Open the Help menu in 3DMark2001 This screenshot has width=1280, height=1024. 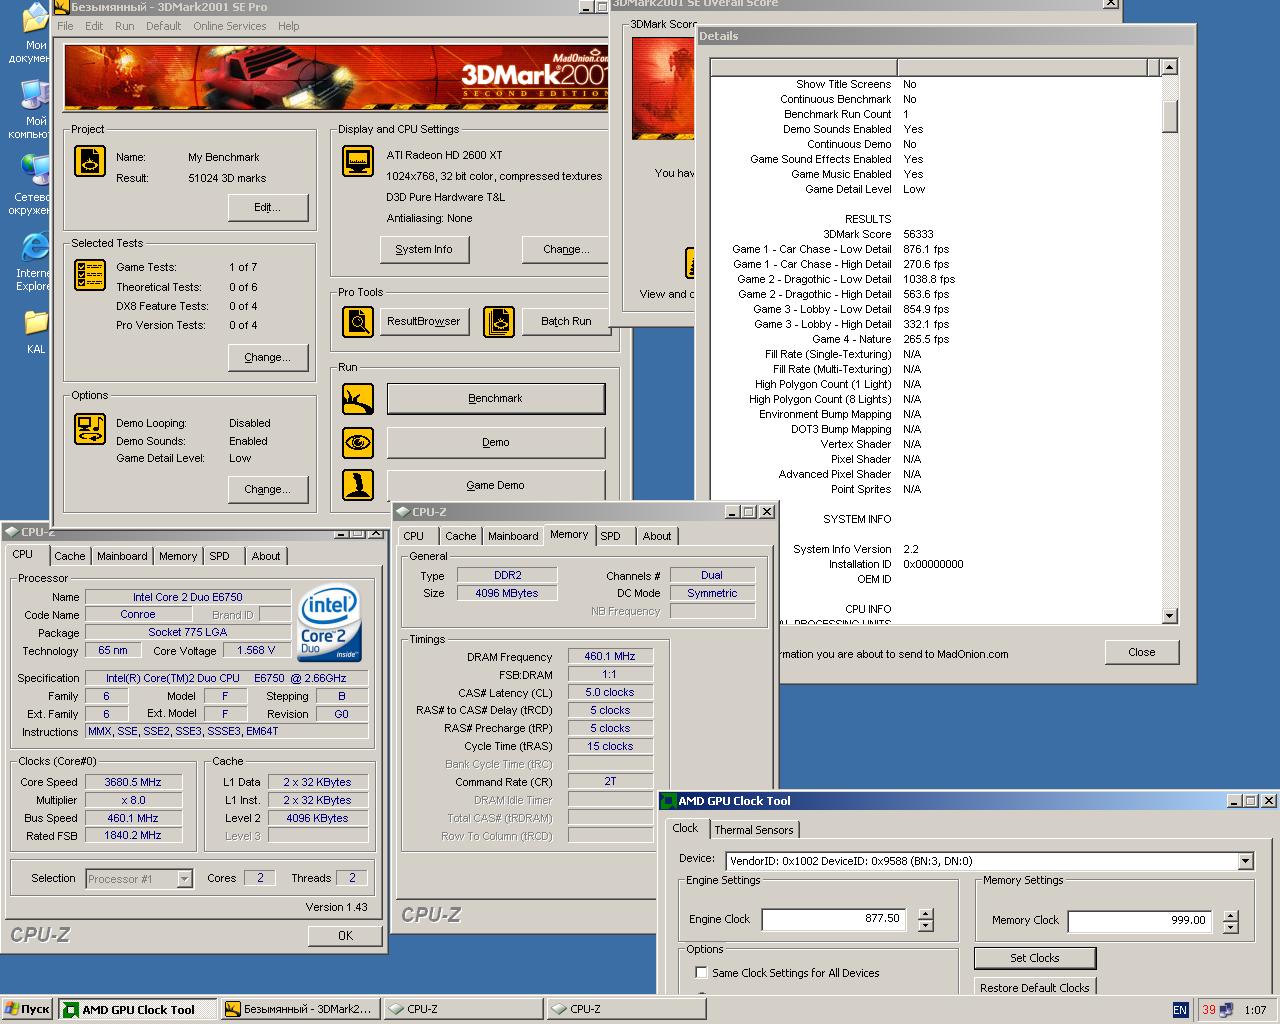288,26
